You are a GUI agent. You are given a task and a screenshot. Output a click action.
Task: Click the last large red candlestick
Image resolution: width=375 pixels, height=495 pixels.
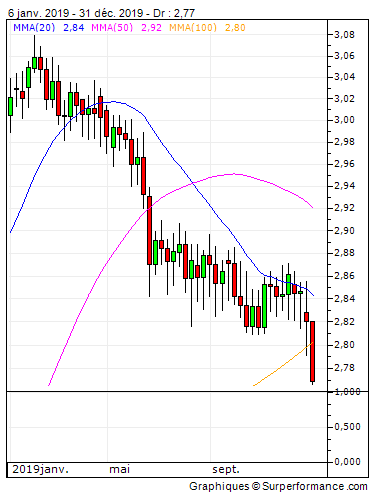tap(312, 351)
